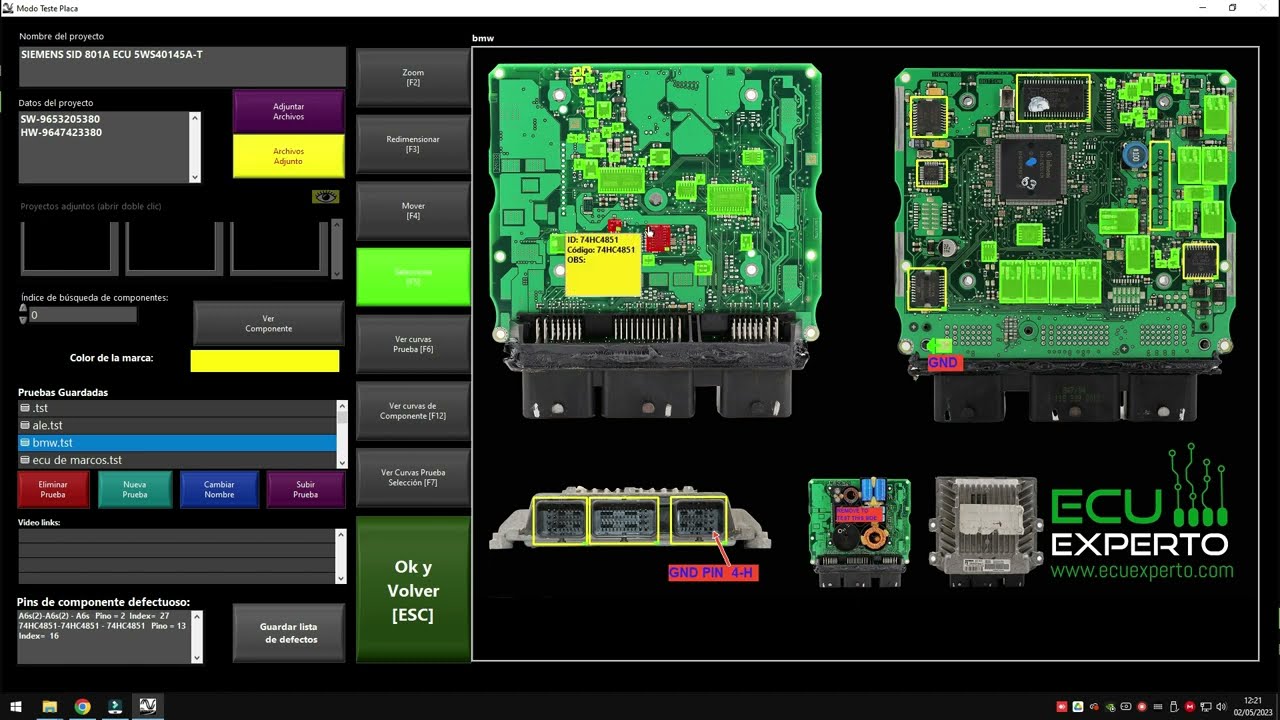Click the large processor chip on right board
The image size is (1280, 720).
coord(1032,170)
